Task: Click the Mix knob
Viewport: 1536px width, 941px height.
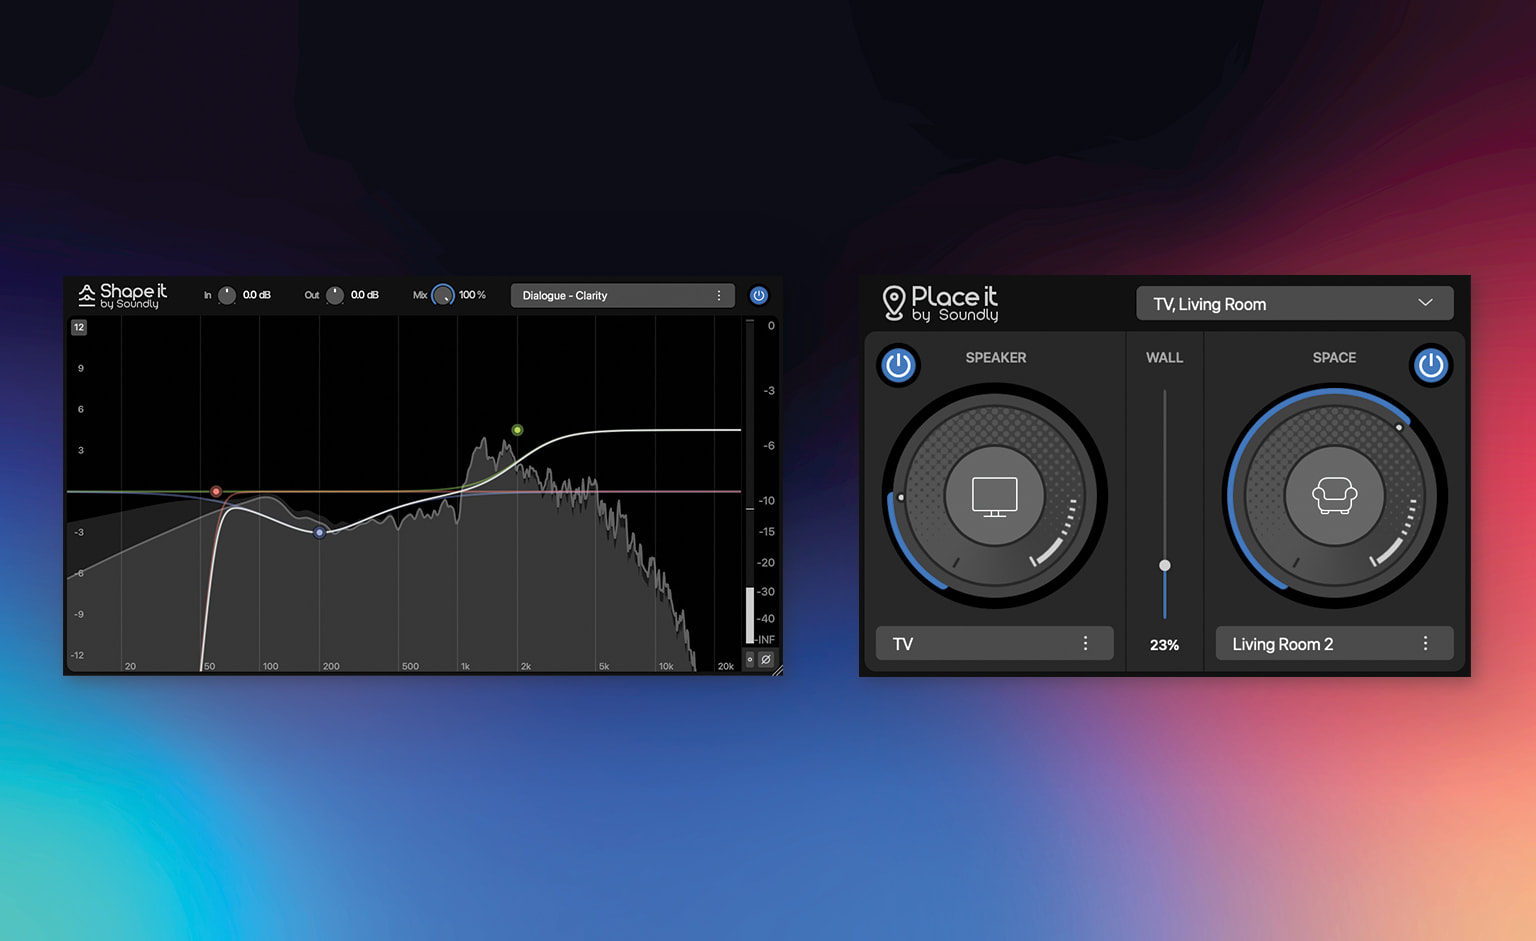Action: point(443,295)
